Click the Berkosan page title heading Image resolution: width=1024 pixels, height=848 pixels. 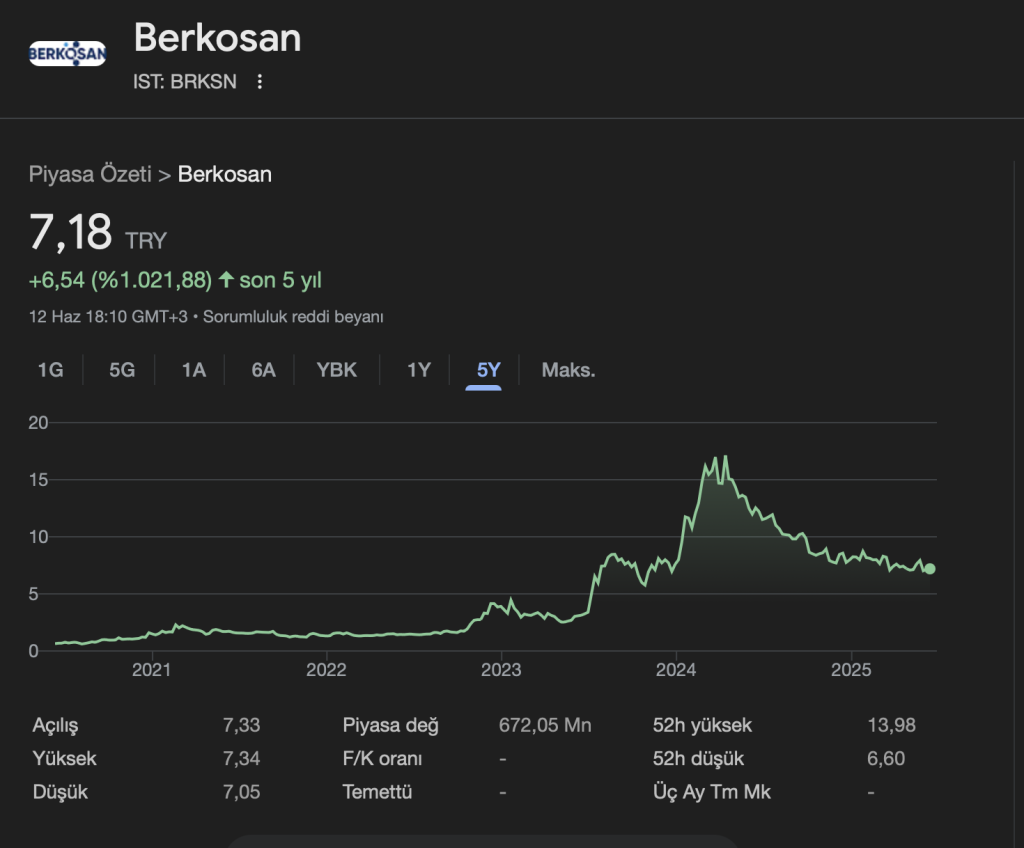tap(217, 38)
